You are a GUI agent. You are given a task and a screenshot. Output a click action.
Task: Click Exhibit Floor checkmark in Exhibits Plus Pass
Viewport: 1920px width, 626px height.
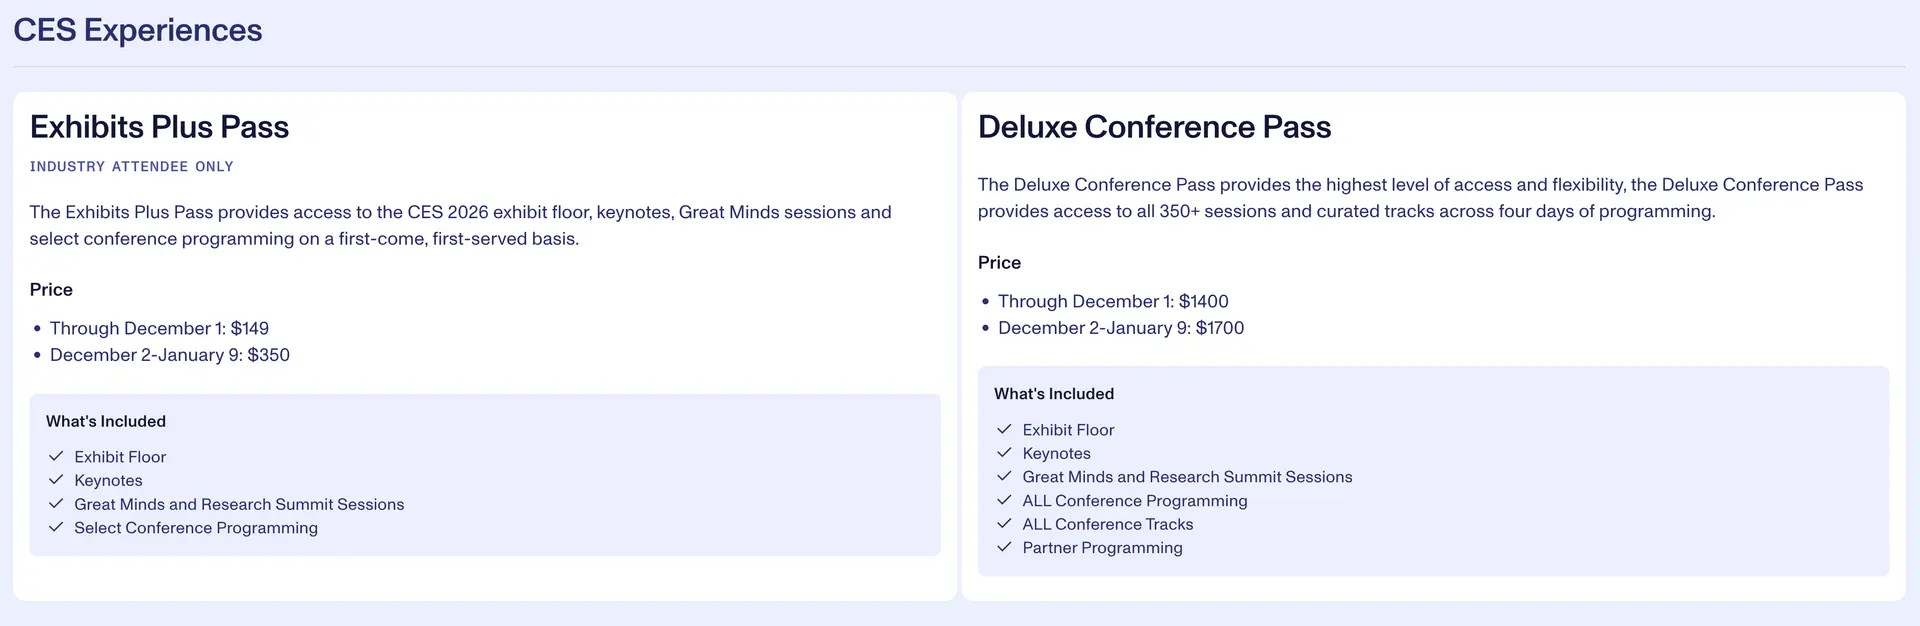point(56,456)
